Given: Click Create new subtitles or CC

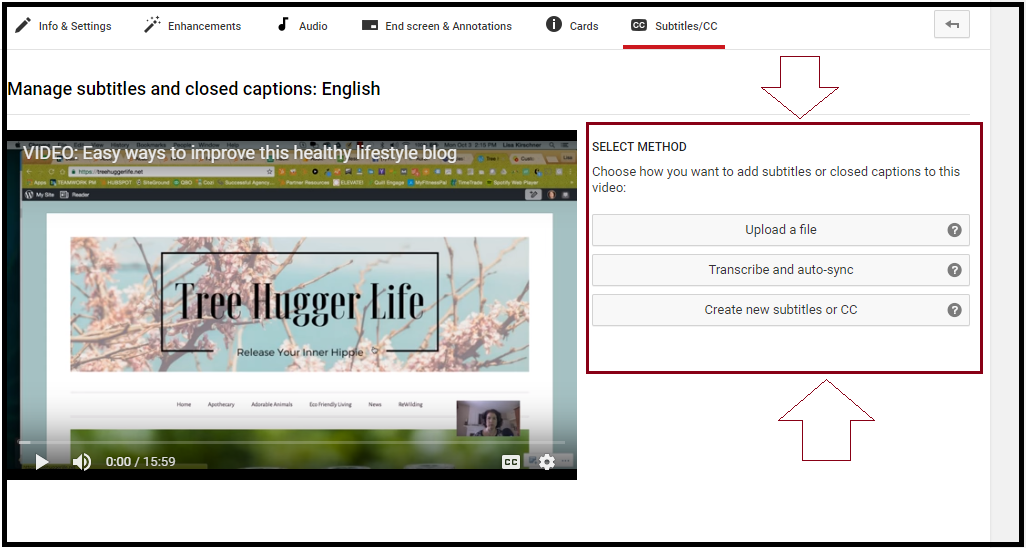Looking at the screenshot, I should coord(780,310).
